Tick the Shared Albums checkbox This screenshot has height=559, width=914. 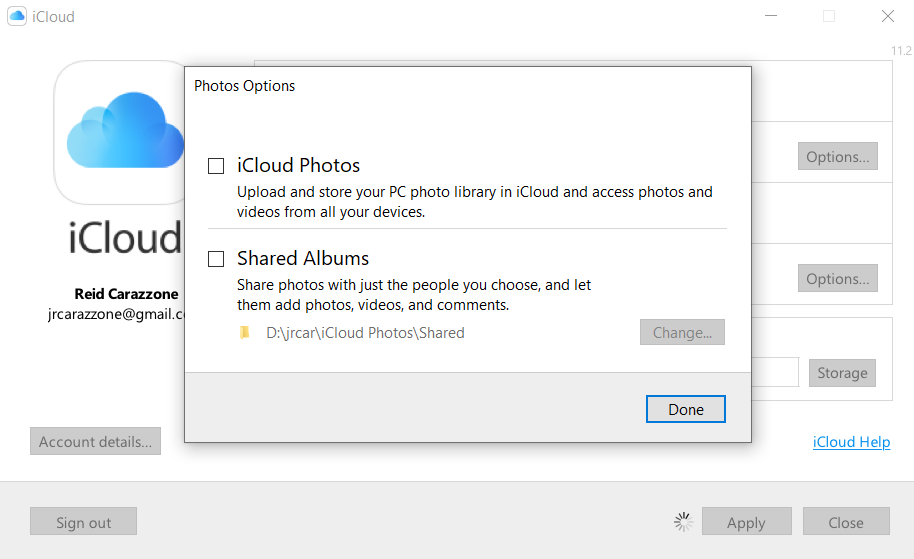pyautogui.click(x=216, y=259)
